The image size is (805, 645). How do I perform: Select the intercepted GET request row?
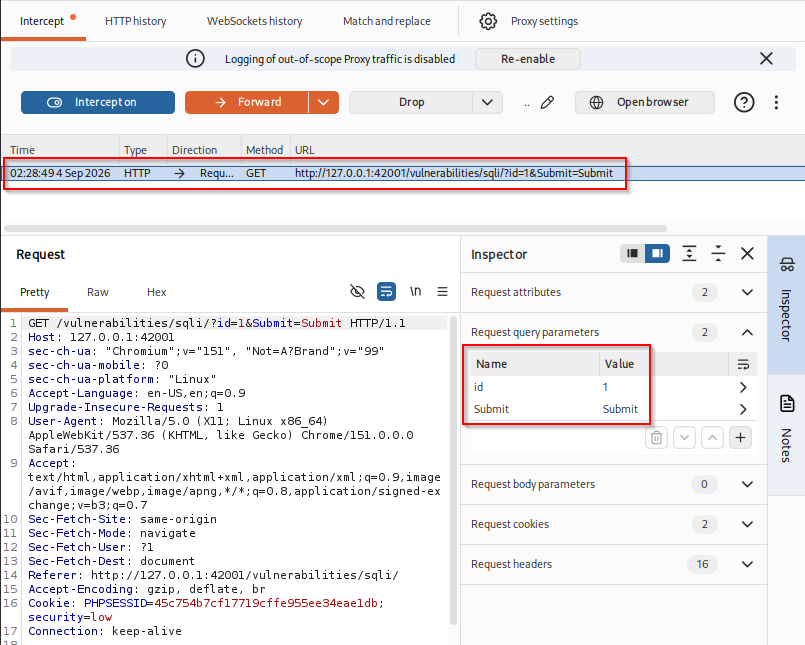(x=402, y=173)
